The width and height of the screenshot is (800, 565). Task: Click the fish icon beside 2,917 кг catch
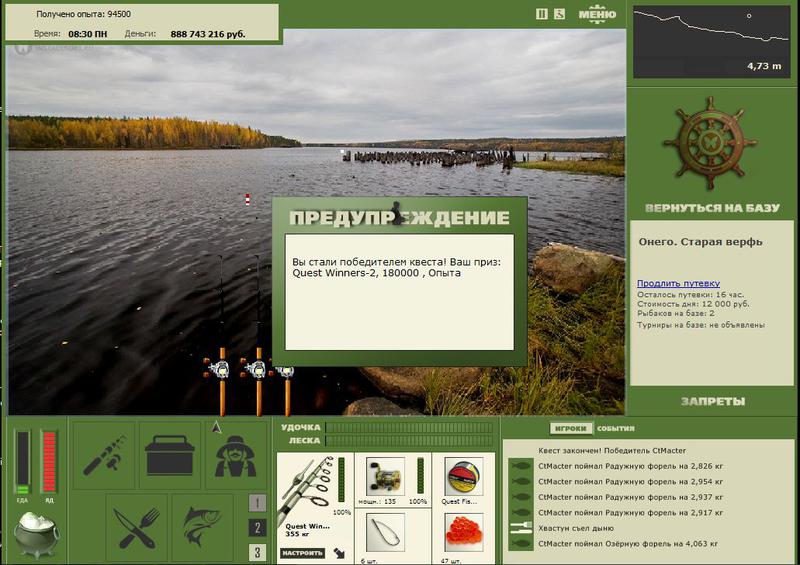[520, 512]
